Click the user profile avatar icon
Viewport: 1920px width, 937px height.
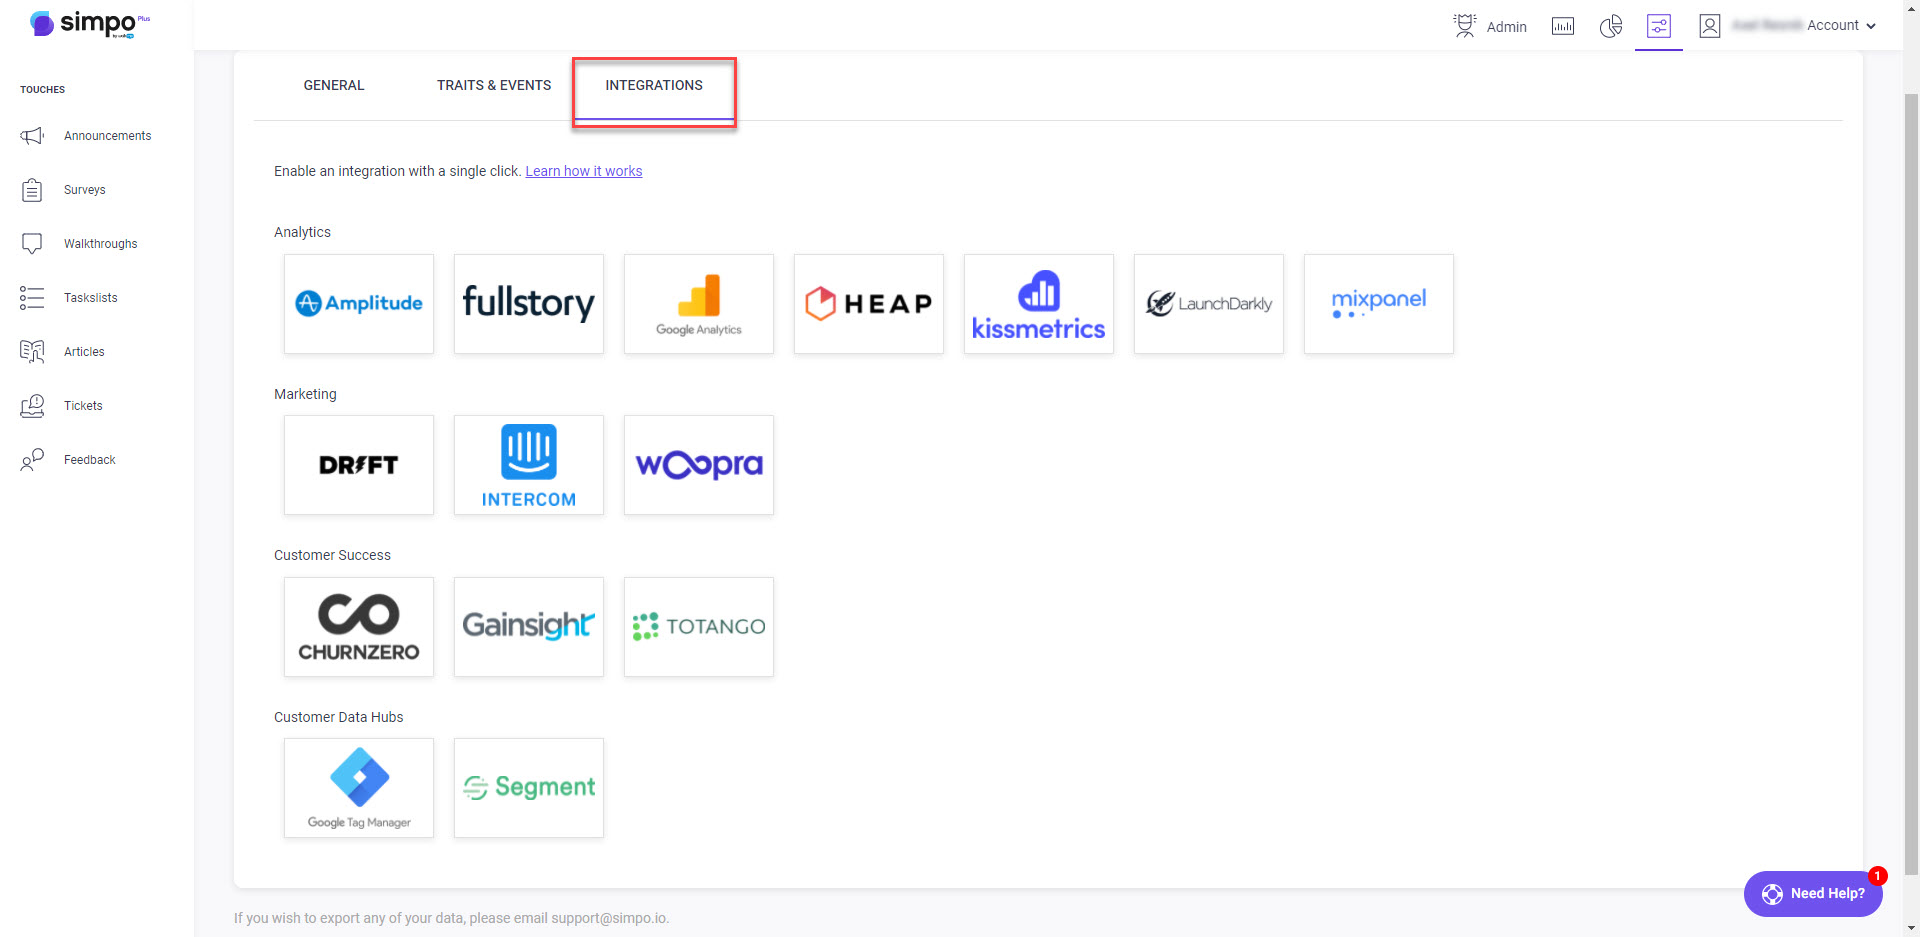(1710, 26)
